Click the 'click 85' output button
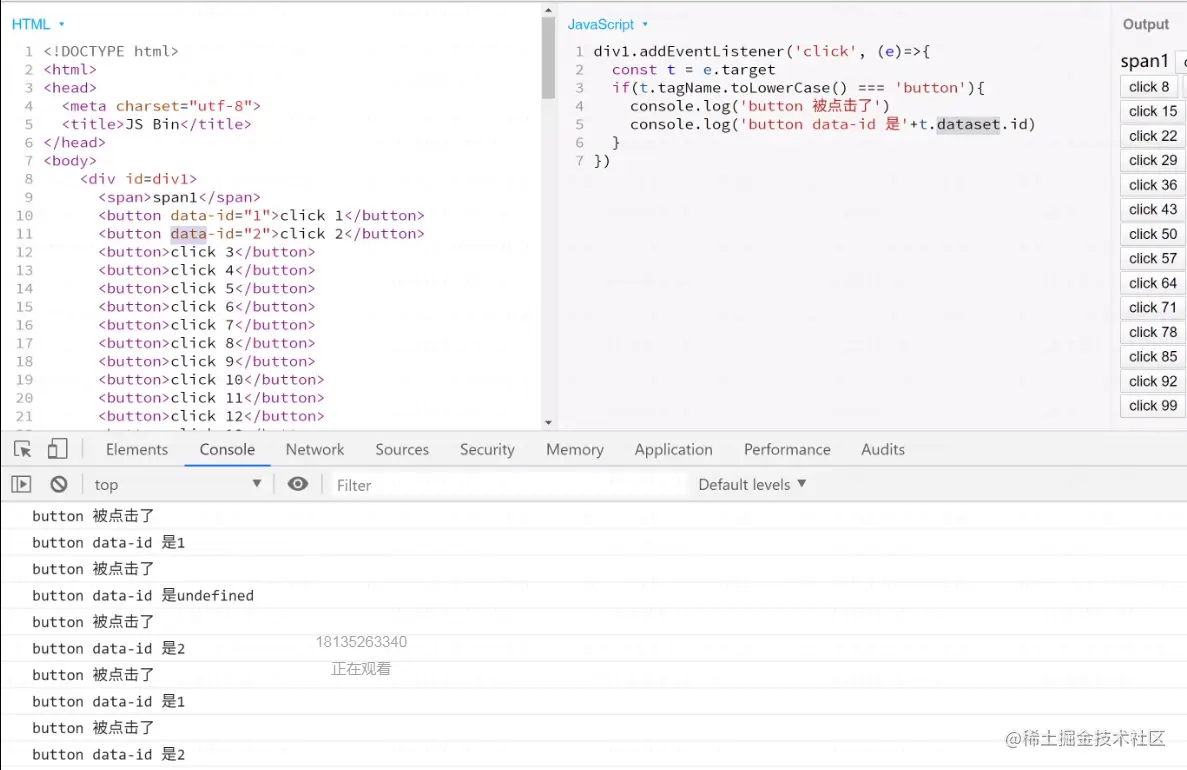 click(x=1152, y=357)
